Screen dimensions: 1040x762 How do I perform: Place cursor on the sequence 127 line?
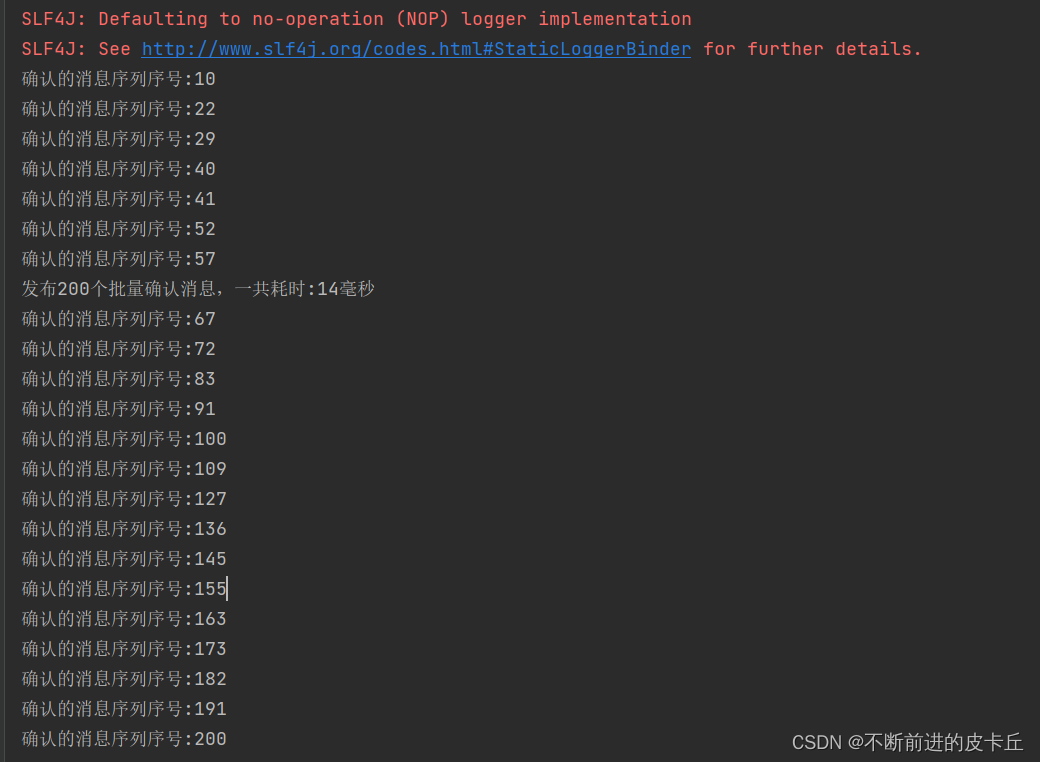coord(124,499)
